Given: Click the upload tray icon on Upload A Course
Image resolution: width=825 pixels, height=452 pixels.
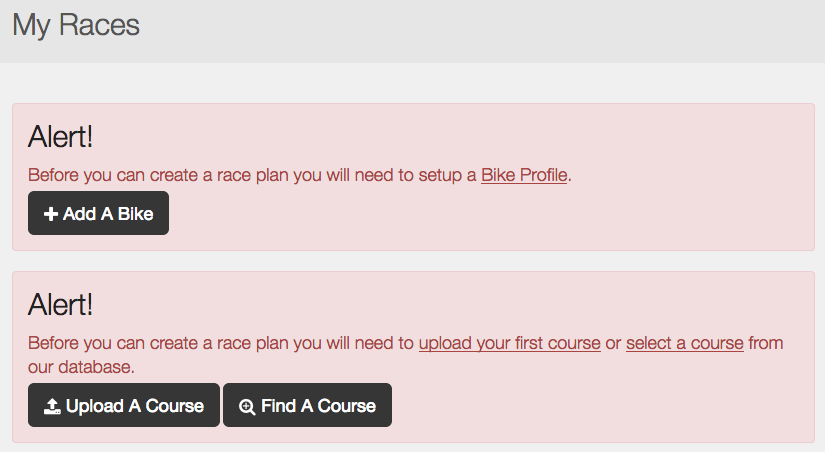Looking at the screenshot, I should coord(52,406).
